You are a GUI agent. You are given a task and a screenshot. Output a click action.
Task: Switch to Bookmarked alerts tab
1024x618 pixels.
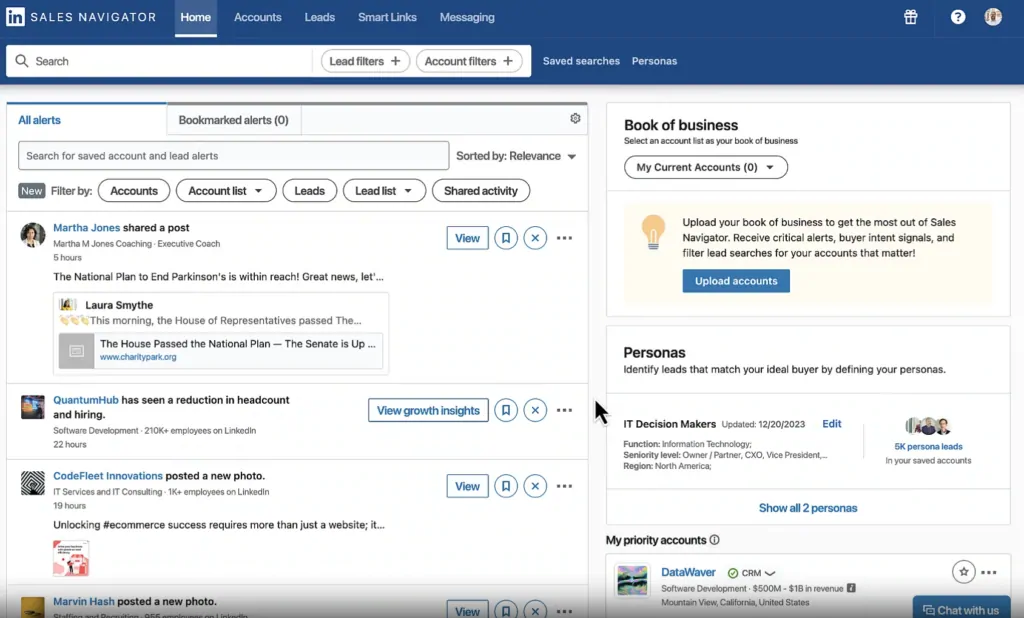coord(234,120)
